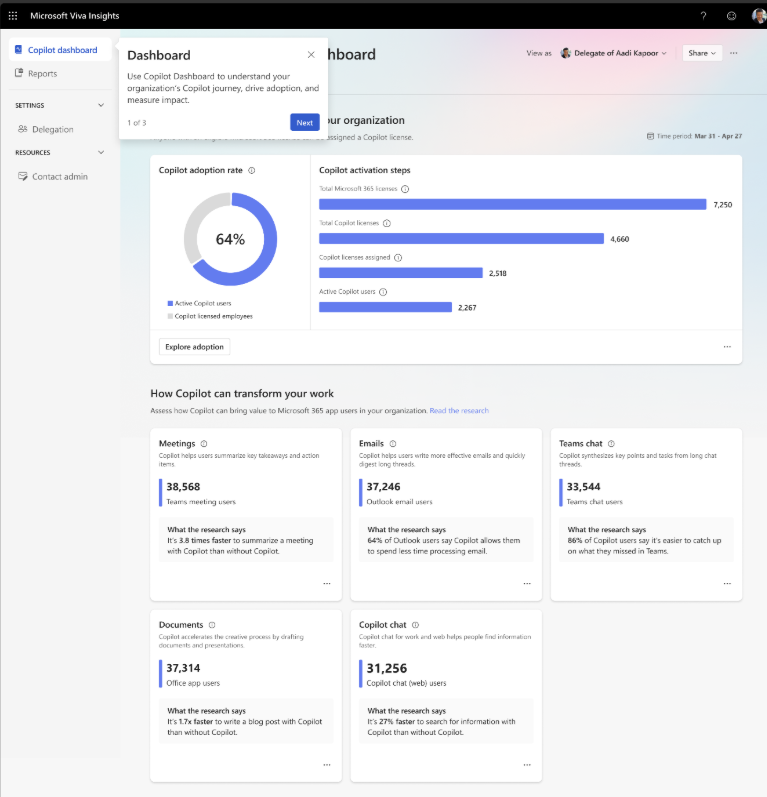Open the user profile avatar
The height and width of the screenshot is (797, 767).
click(759, 16)
